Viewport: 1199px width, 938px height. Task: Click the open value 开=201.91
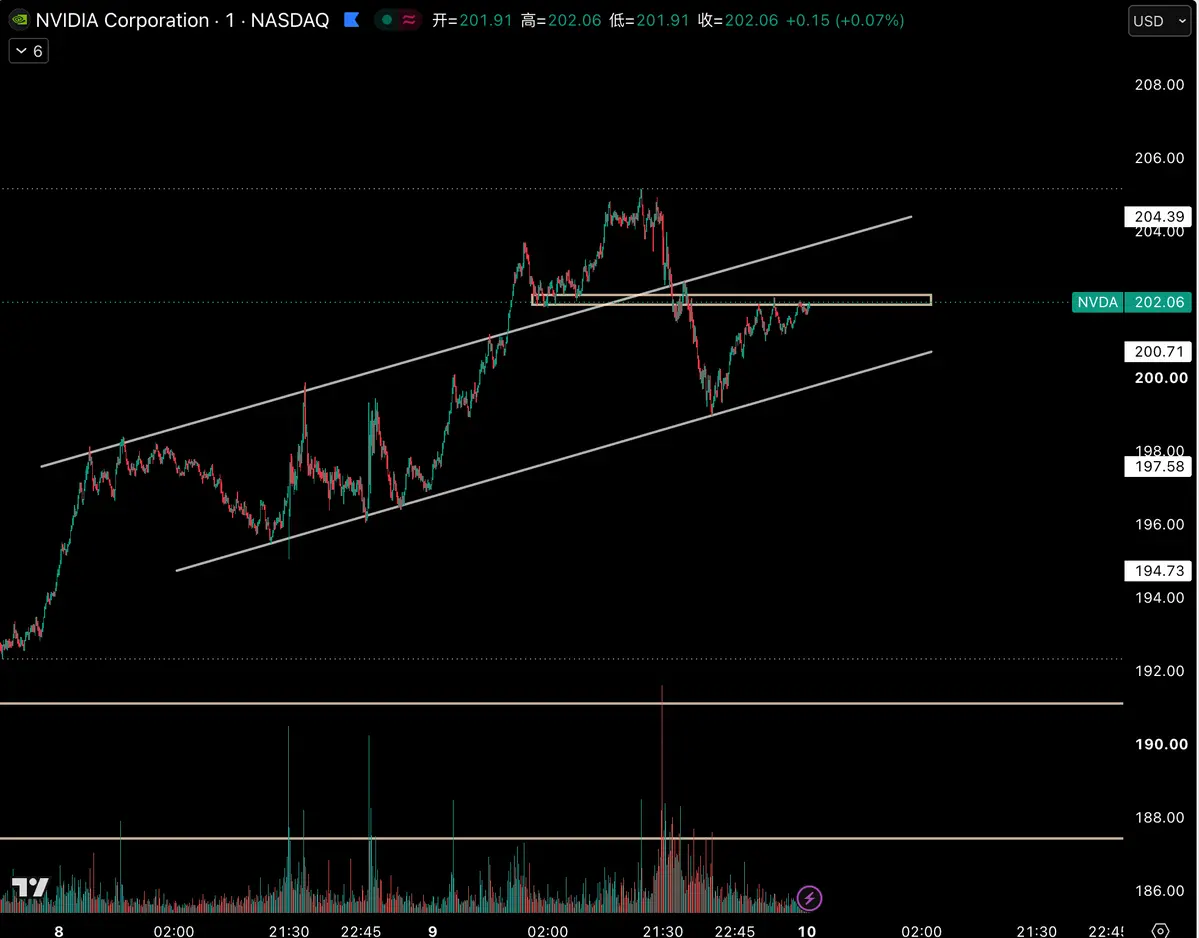click(x=472, y=21)
